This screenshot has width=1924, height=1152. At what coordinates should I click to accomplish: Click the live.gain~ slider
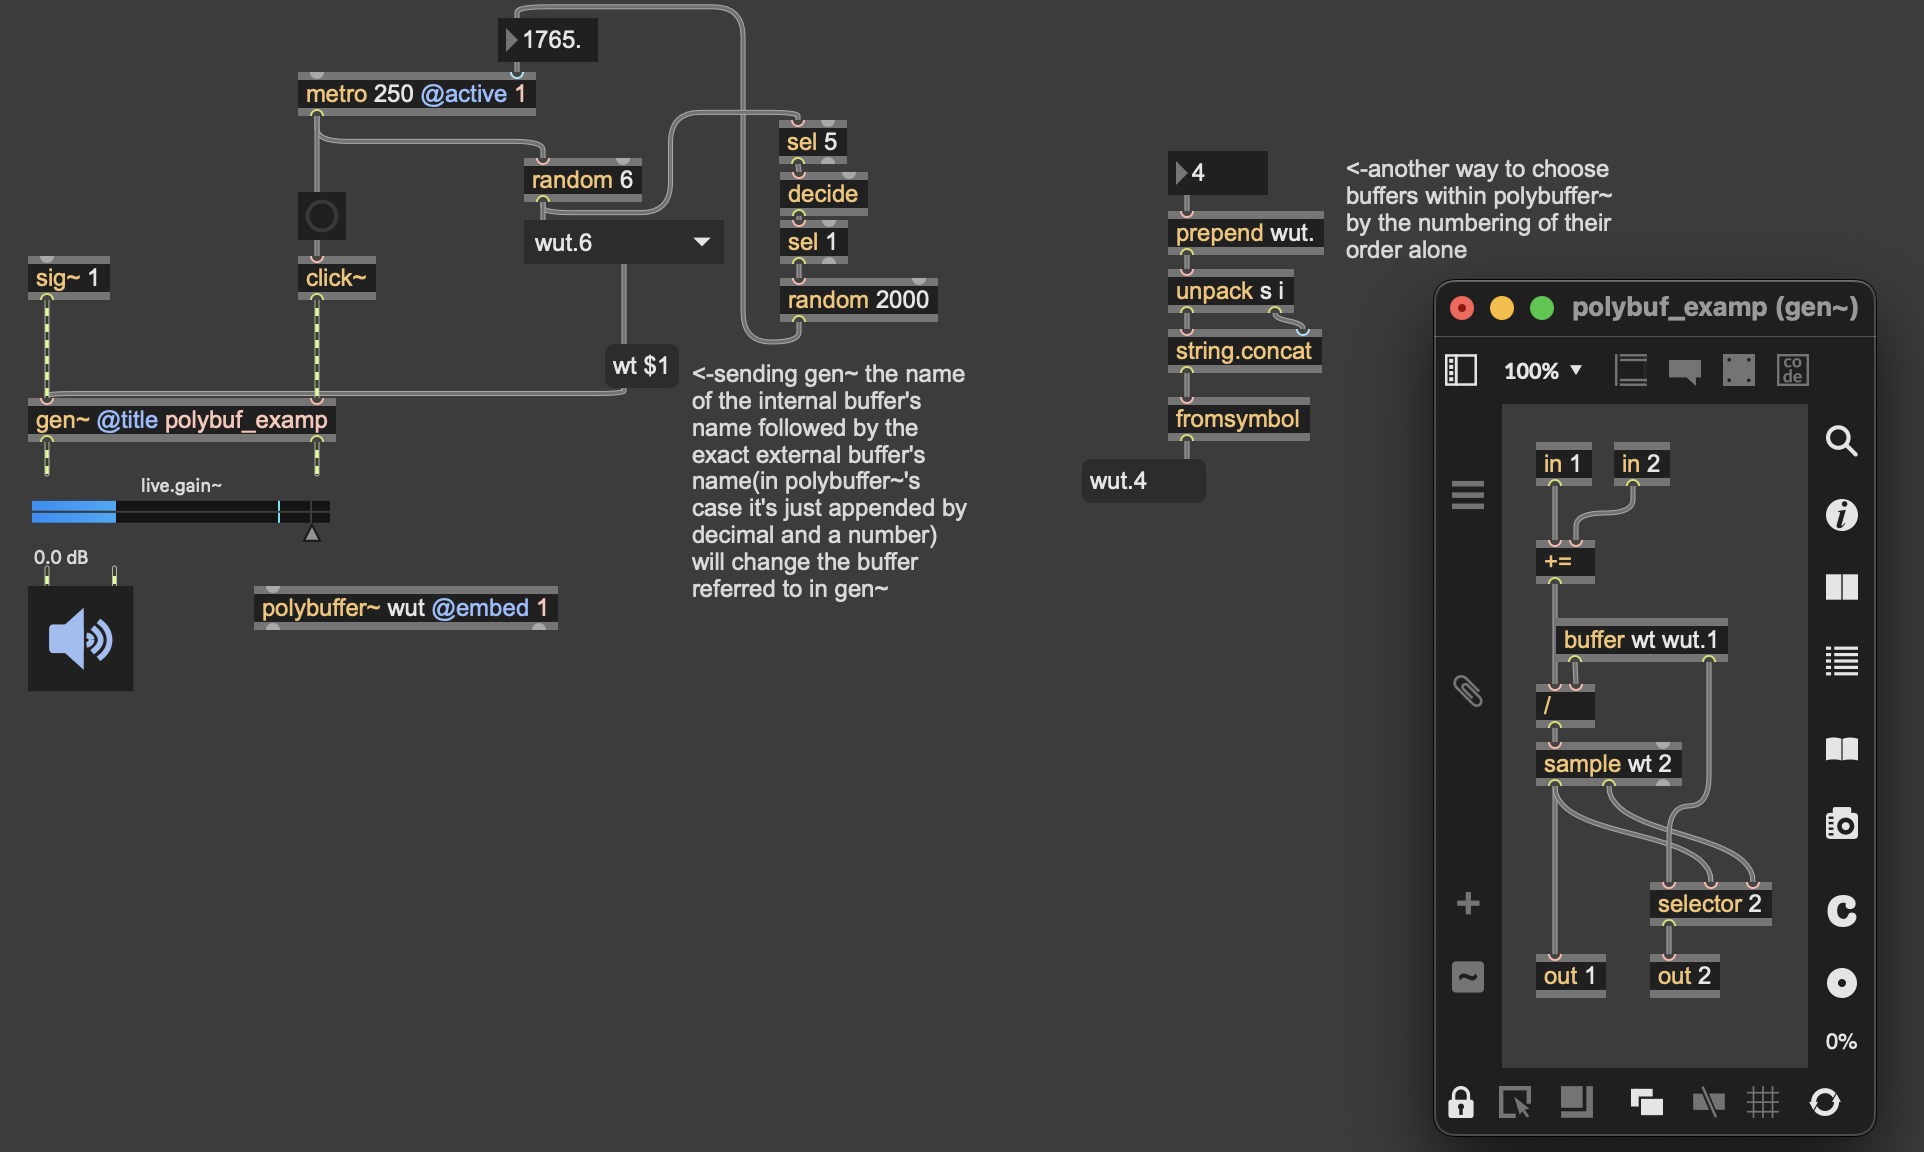[x=180, y=512]
